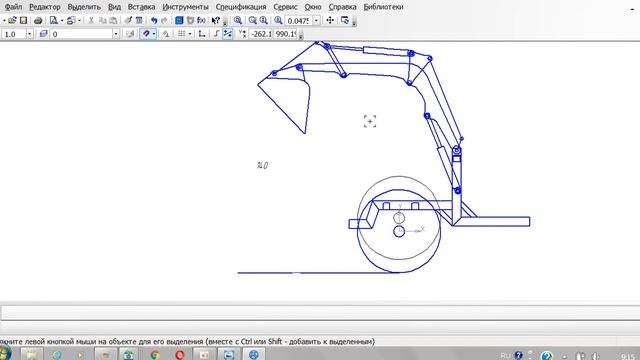This screenshot has height=360, width=640.
Task: Open the Инструменты menu
Action: click(185, 7)
